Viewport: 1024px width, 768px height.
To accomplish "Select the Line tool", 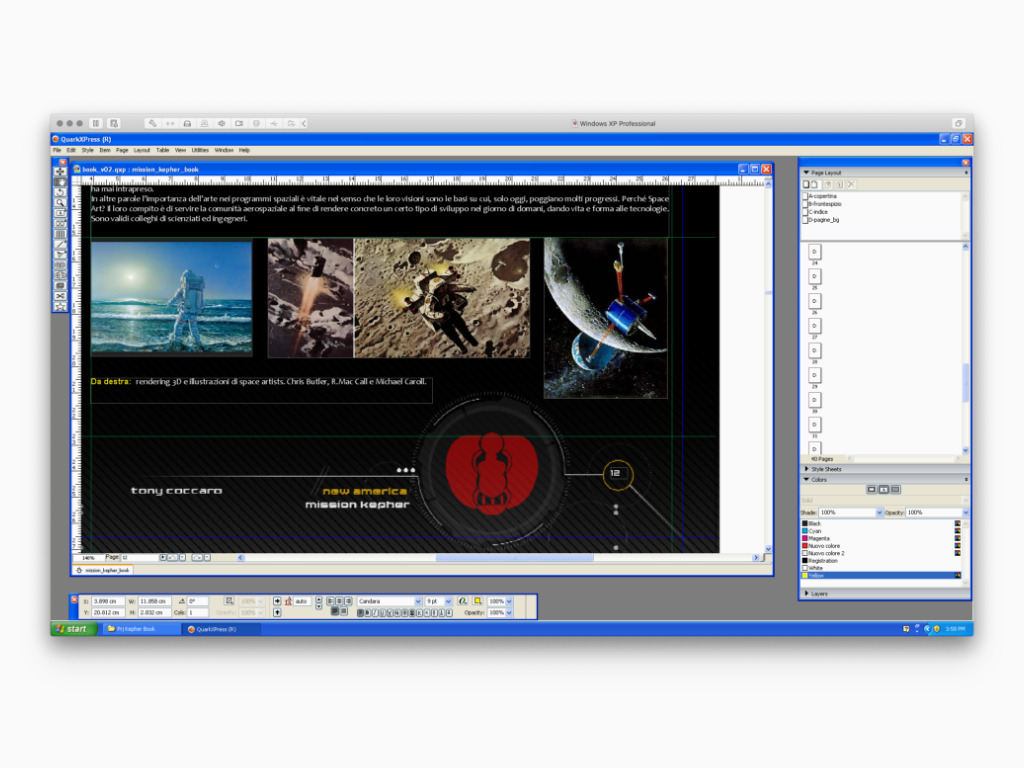I will click(x=60, y=244).
